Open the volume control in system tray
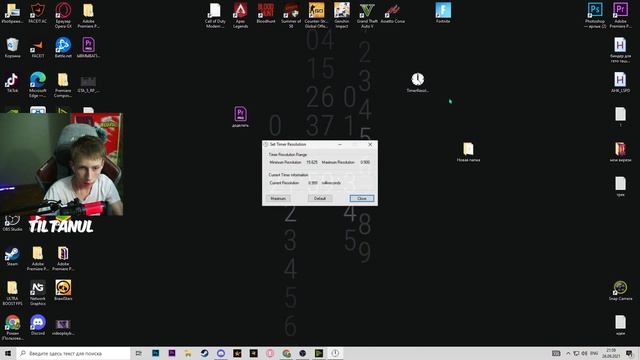The image size is (640, 360). [584, 353]
